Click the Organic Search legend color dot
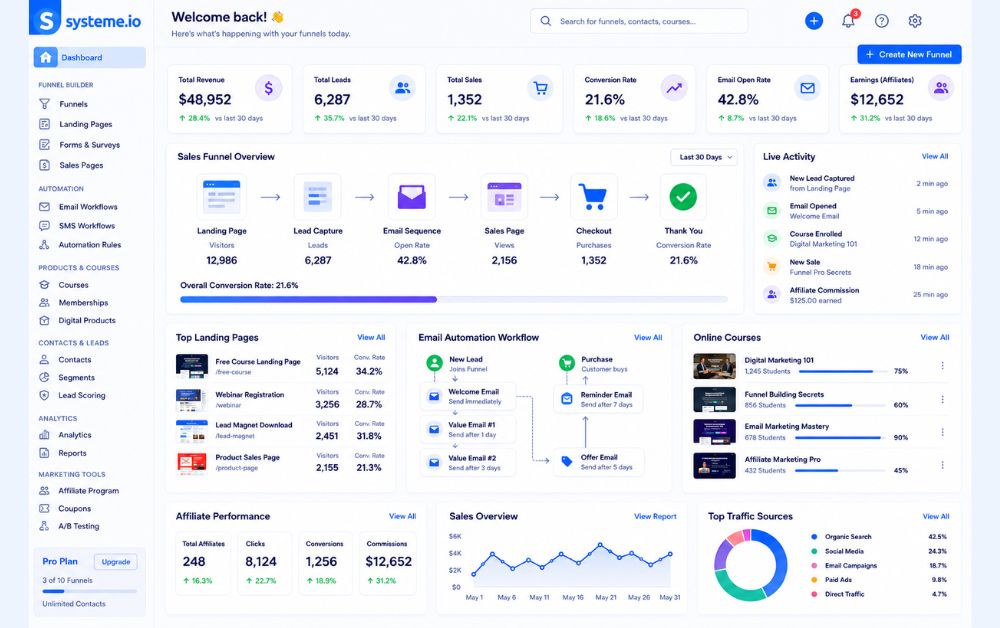The height and width of the screenshot is (628, 1000). tap(814, 537)
